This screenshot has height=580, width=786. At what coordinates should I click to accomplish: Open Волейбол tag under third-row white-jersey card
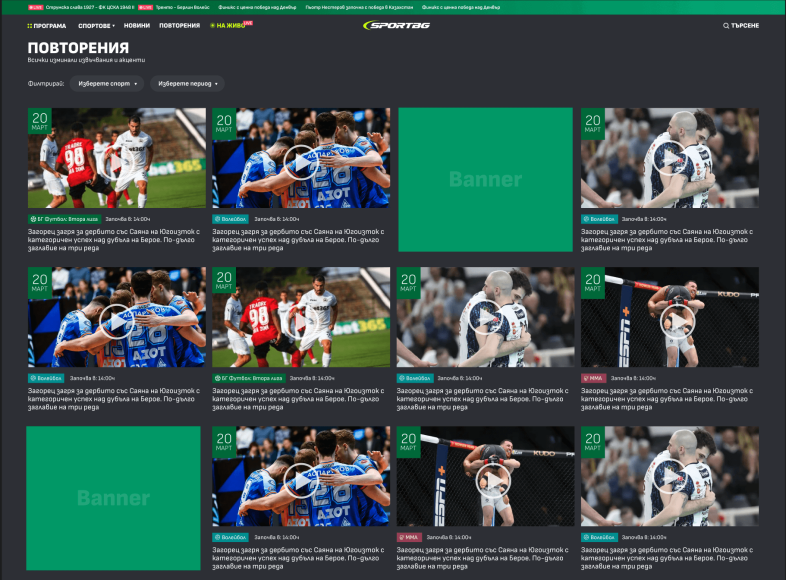coord(599,537)
